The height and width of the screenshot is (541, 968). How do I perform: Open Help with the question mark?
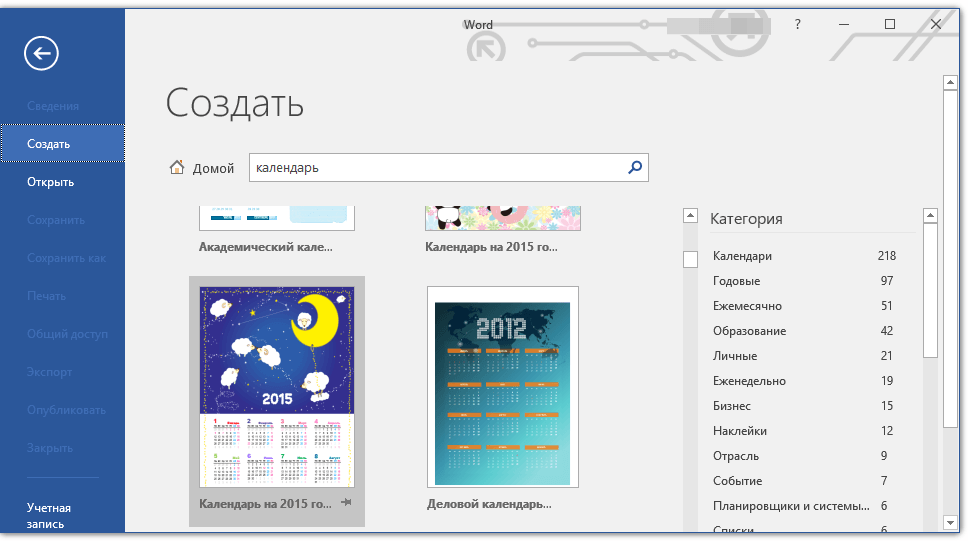click(x=797, y=25)
